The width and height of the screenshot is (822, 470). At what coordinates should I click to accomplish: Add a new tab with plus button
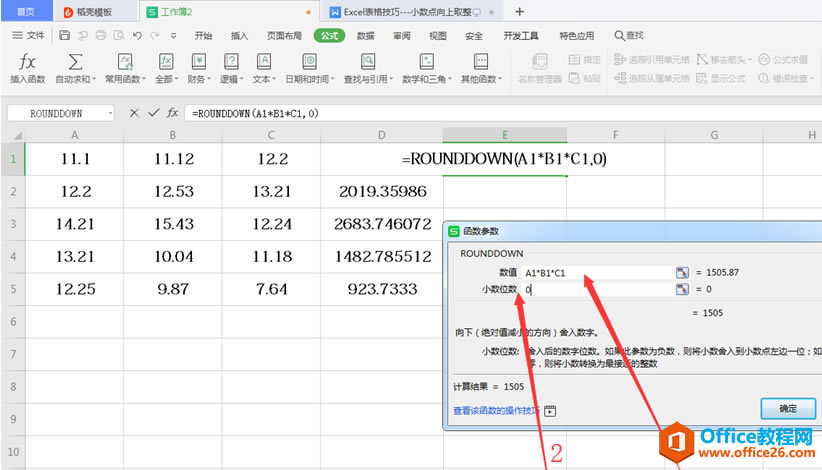(520, 12)
